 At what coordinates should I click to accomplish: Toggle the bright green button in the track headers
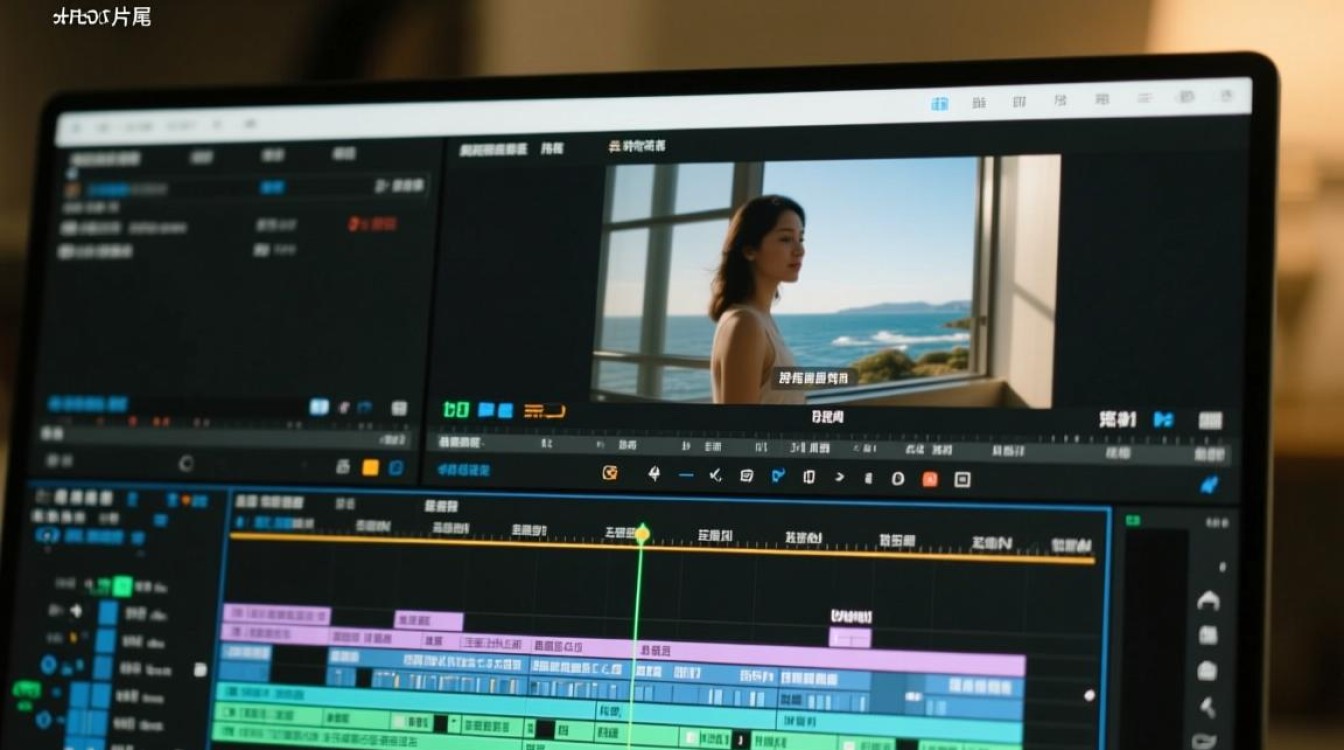pos(122,586)
